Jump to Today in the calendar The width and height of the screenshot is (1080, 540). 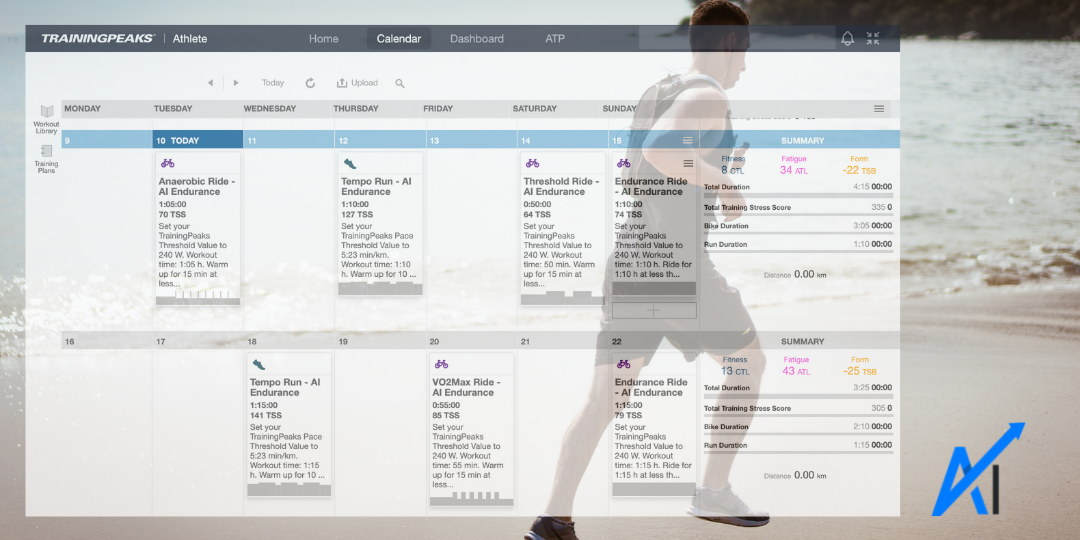(x=273, y=83)
